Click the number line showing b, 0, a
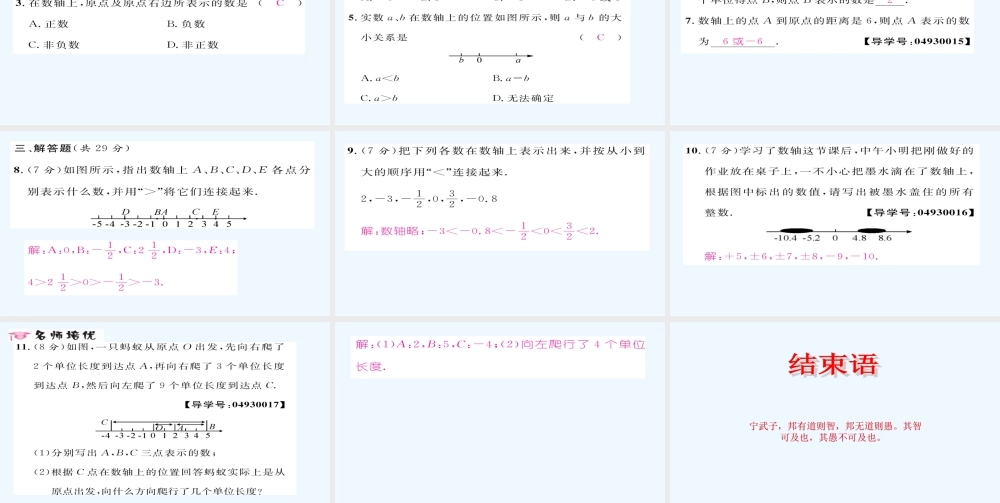The height and width of the screenshot is (503, 1000). coord(490,59)
